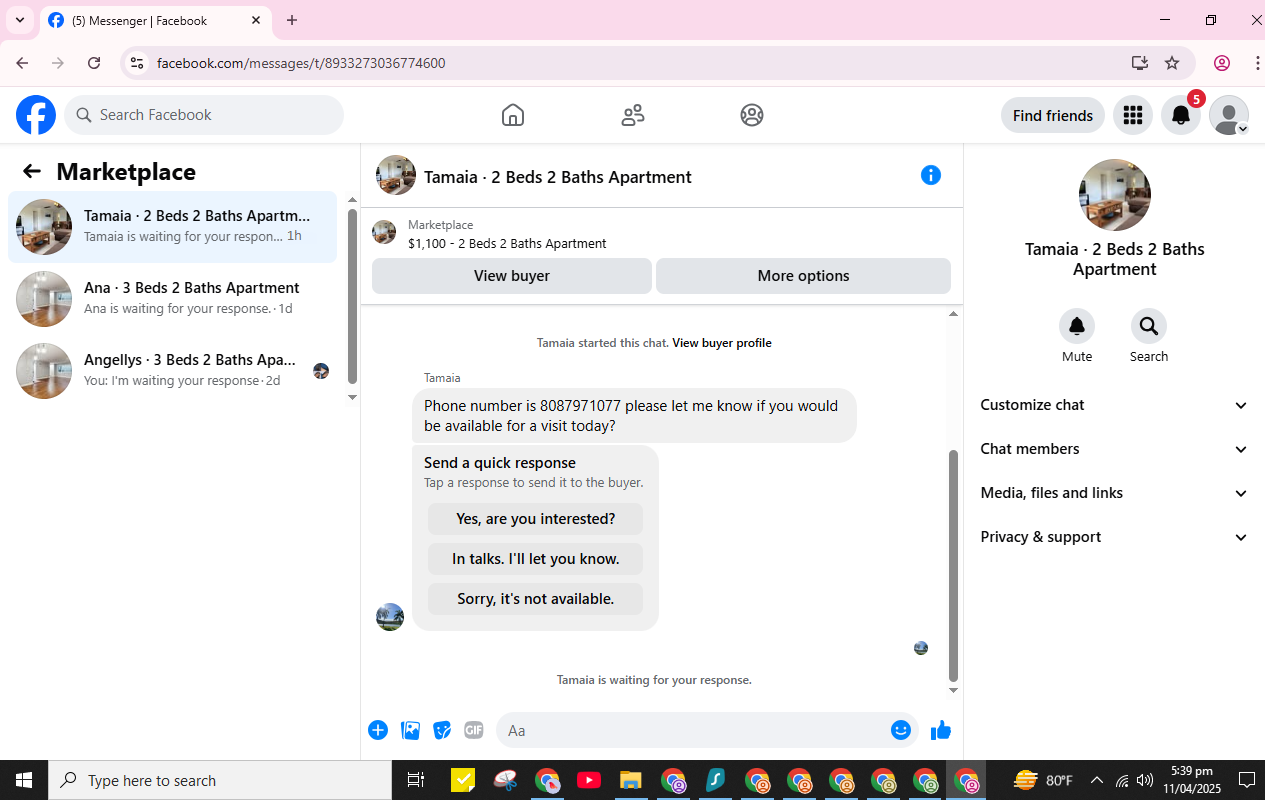
Task: Expand the Privacy & support section
Action: [1115, 537]
